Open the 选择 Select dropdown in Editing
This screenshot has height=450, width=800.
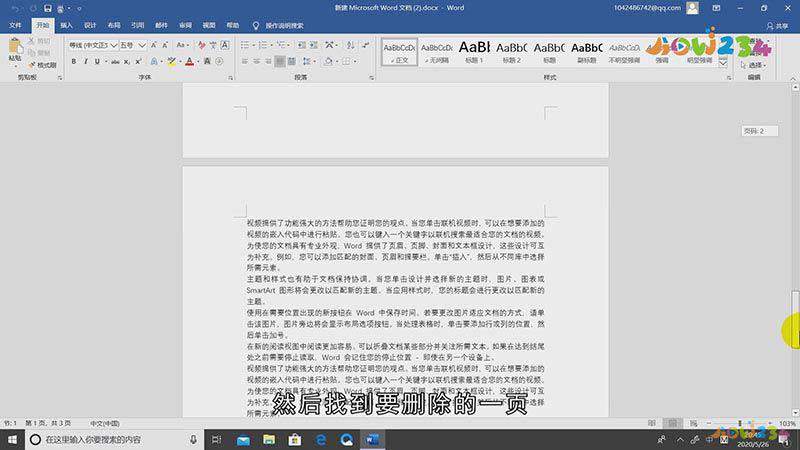click(x=754, y=65)
